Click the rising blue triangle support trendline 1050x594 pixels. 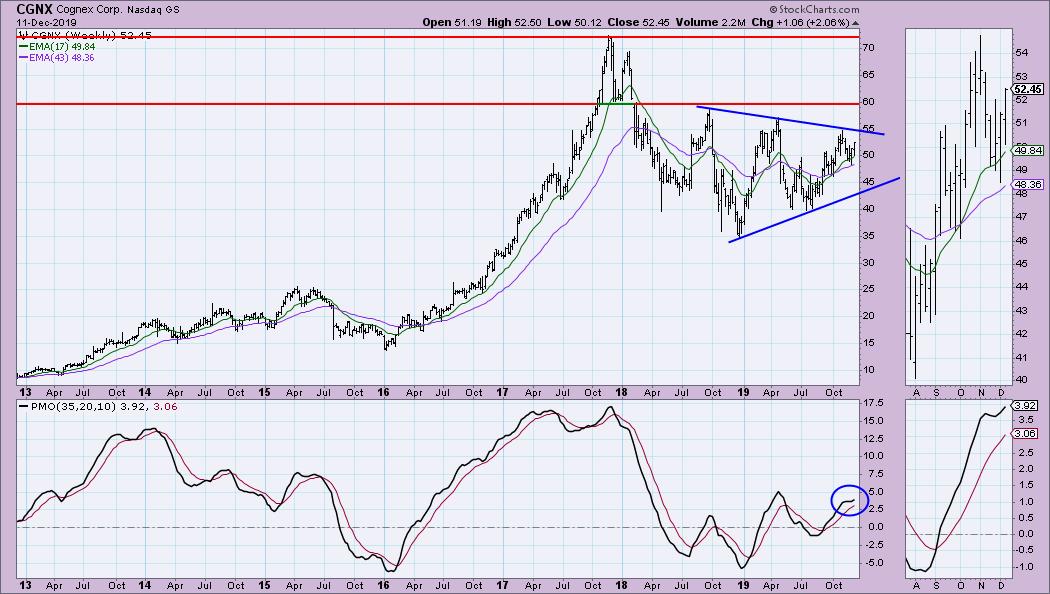(814, 209)
